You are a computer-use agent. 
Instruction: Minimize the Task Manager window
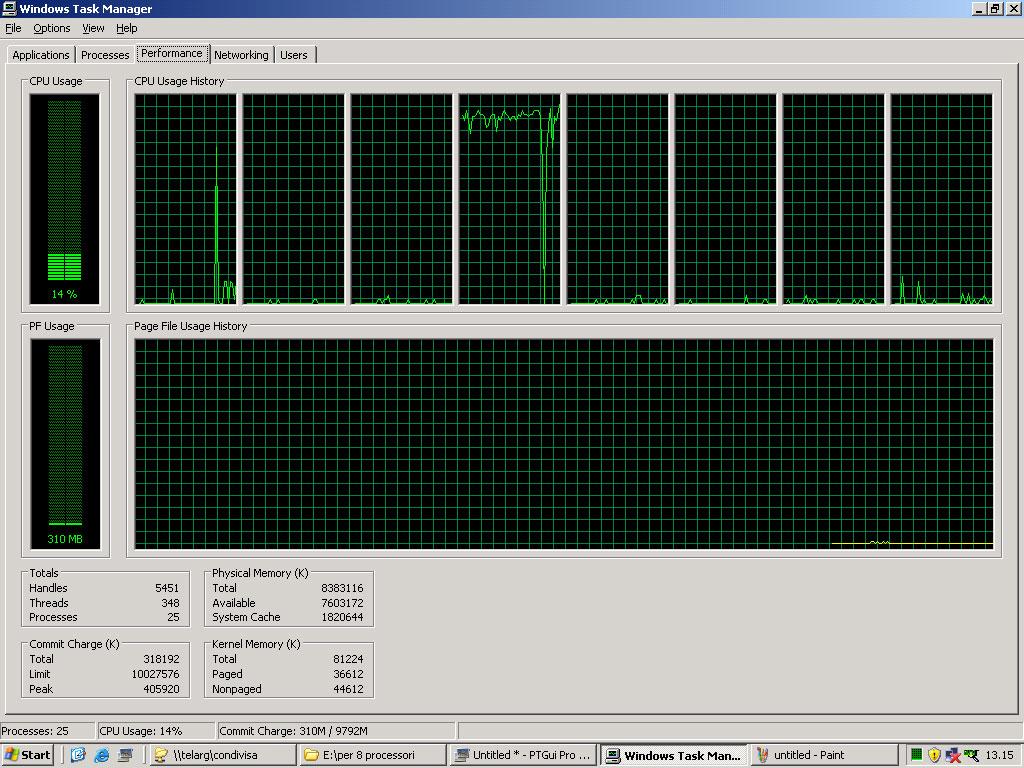[979, 8]
